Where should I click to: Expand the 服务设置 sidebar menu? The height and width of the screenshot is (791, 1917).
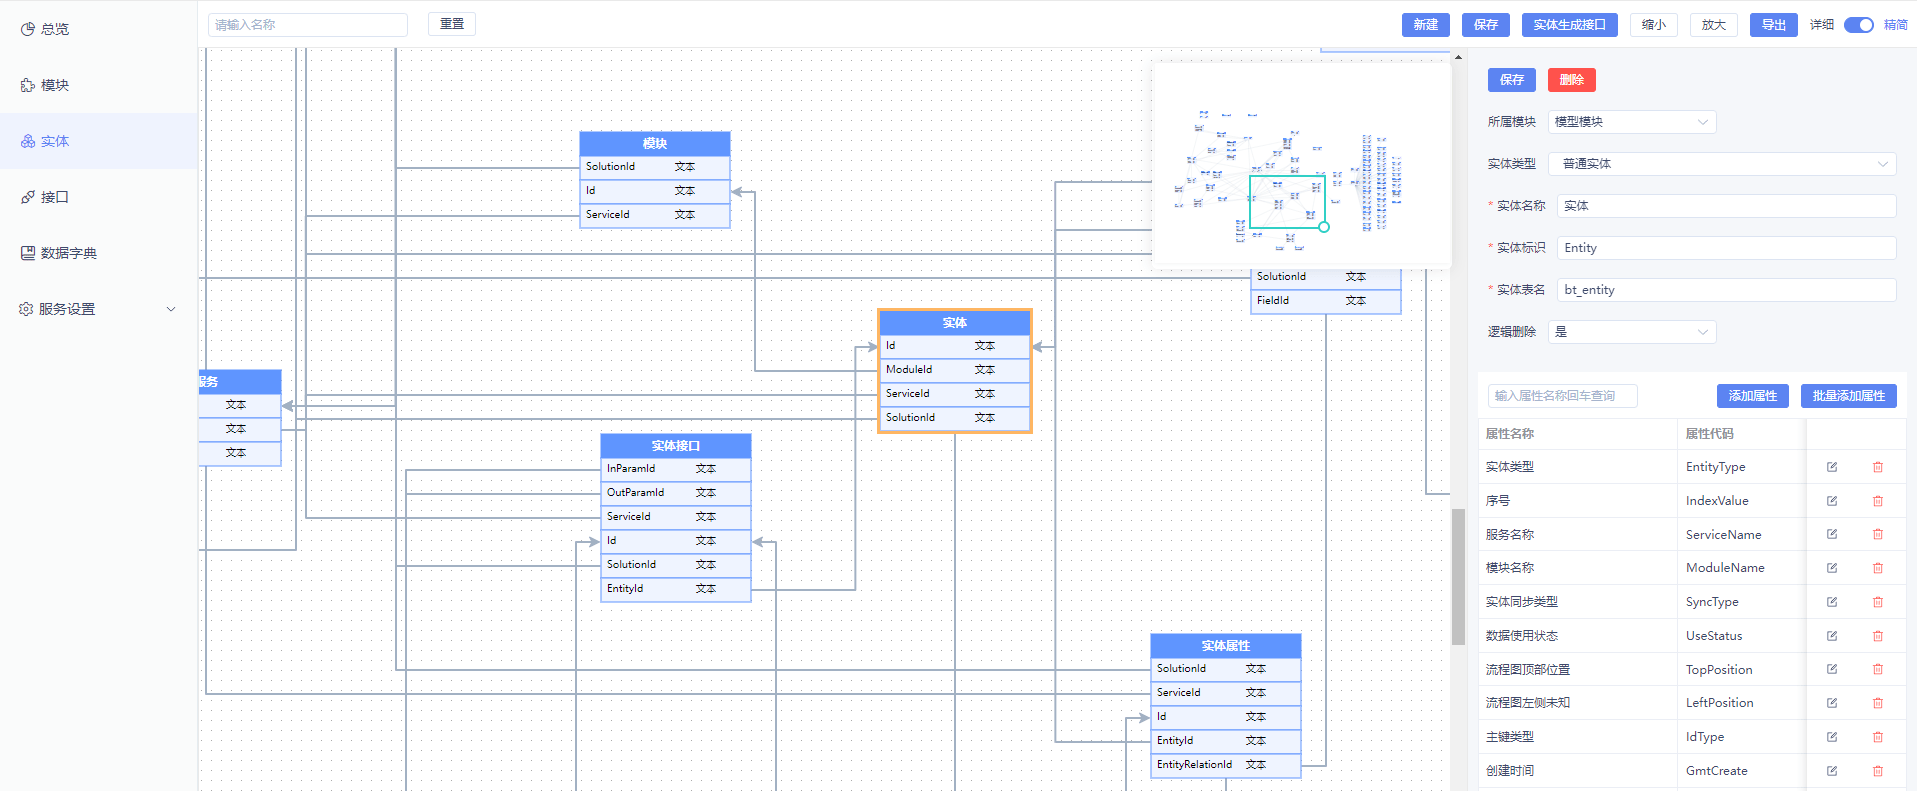(x=97, y=309)
